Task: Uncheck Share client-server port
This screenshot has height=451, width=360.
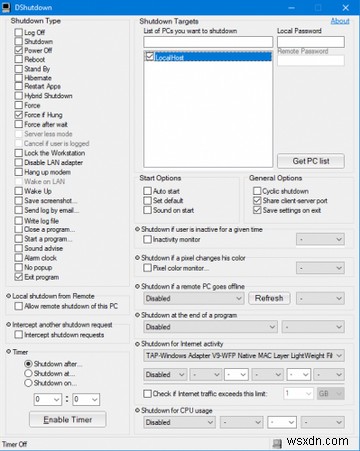Action: [257, 200]
